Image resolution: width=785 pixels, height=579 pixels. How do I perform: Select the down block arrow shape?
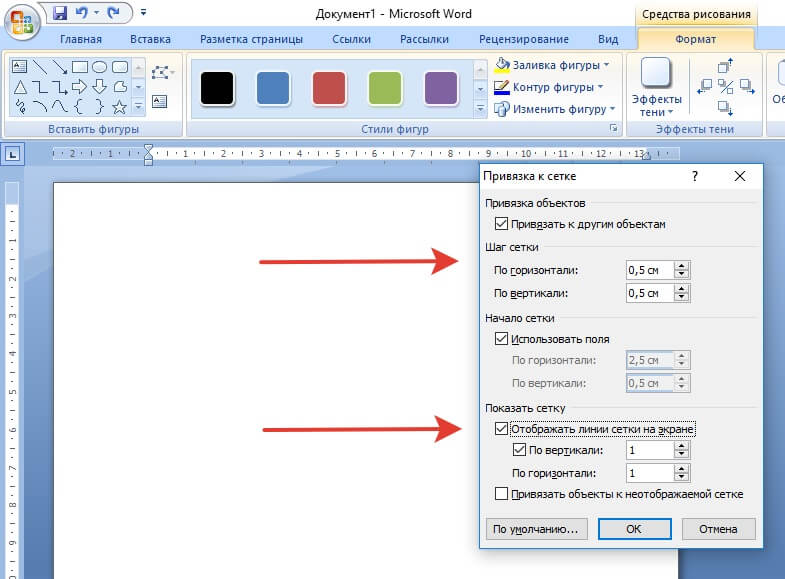100,87
